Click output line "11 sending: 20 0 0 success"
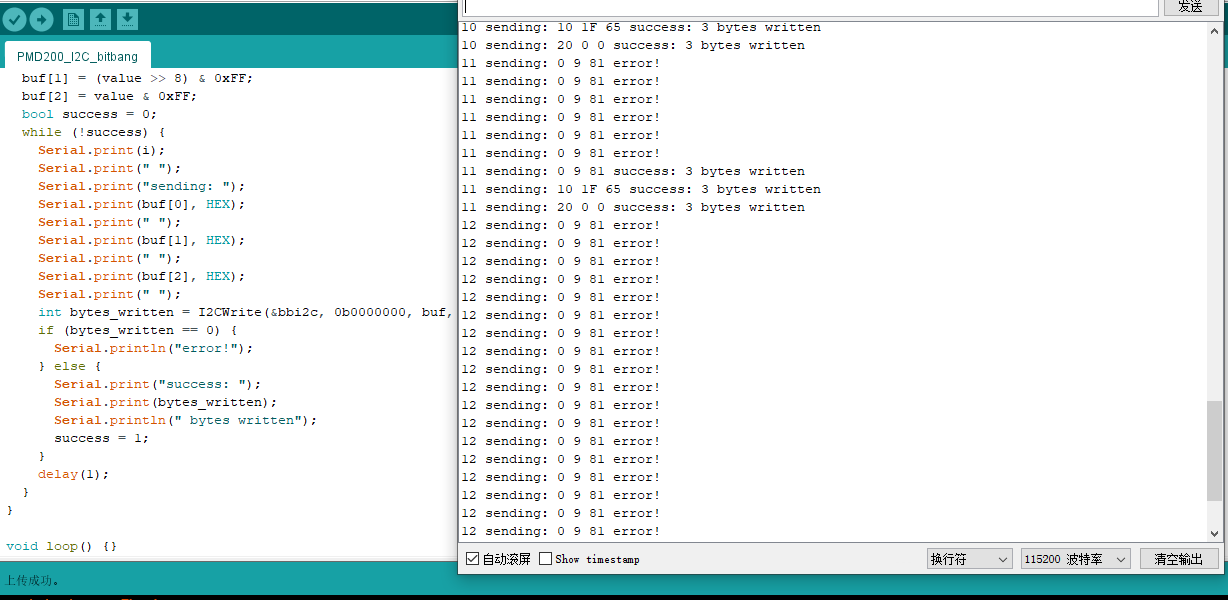Screen dimensions: 1228x600 [x=633, y=207]
